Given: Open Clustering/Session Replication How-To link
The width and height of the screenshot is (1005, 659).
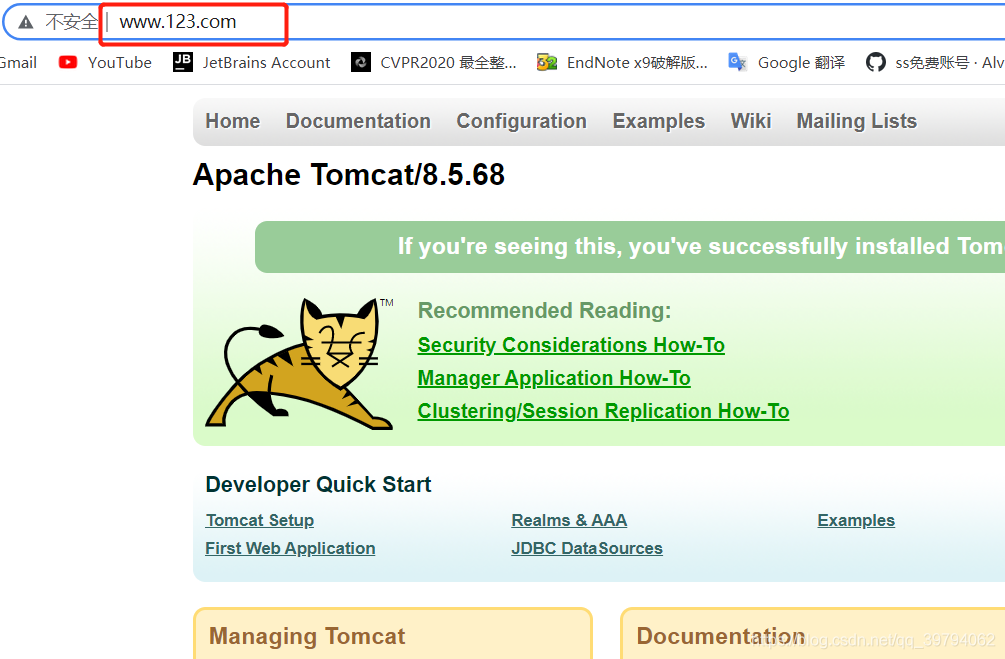Looking at the screenshot, I should pos(603,411).
